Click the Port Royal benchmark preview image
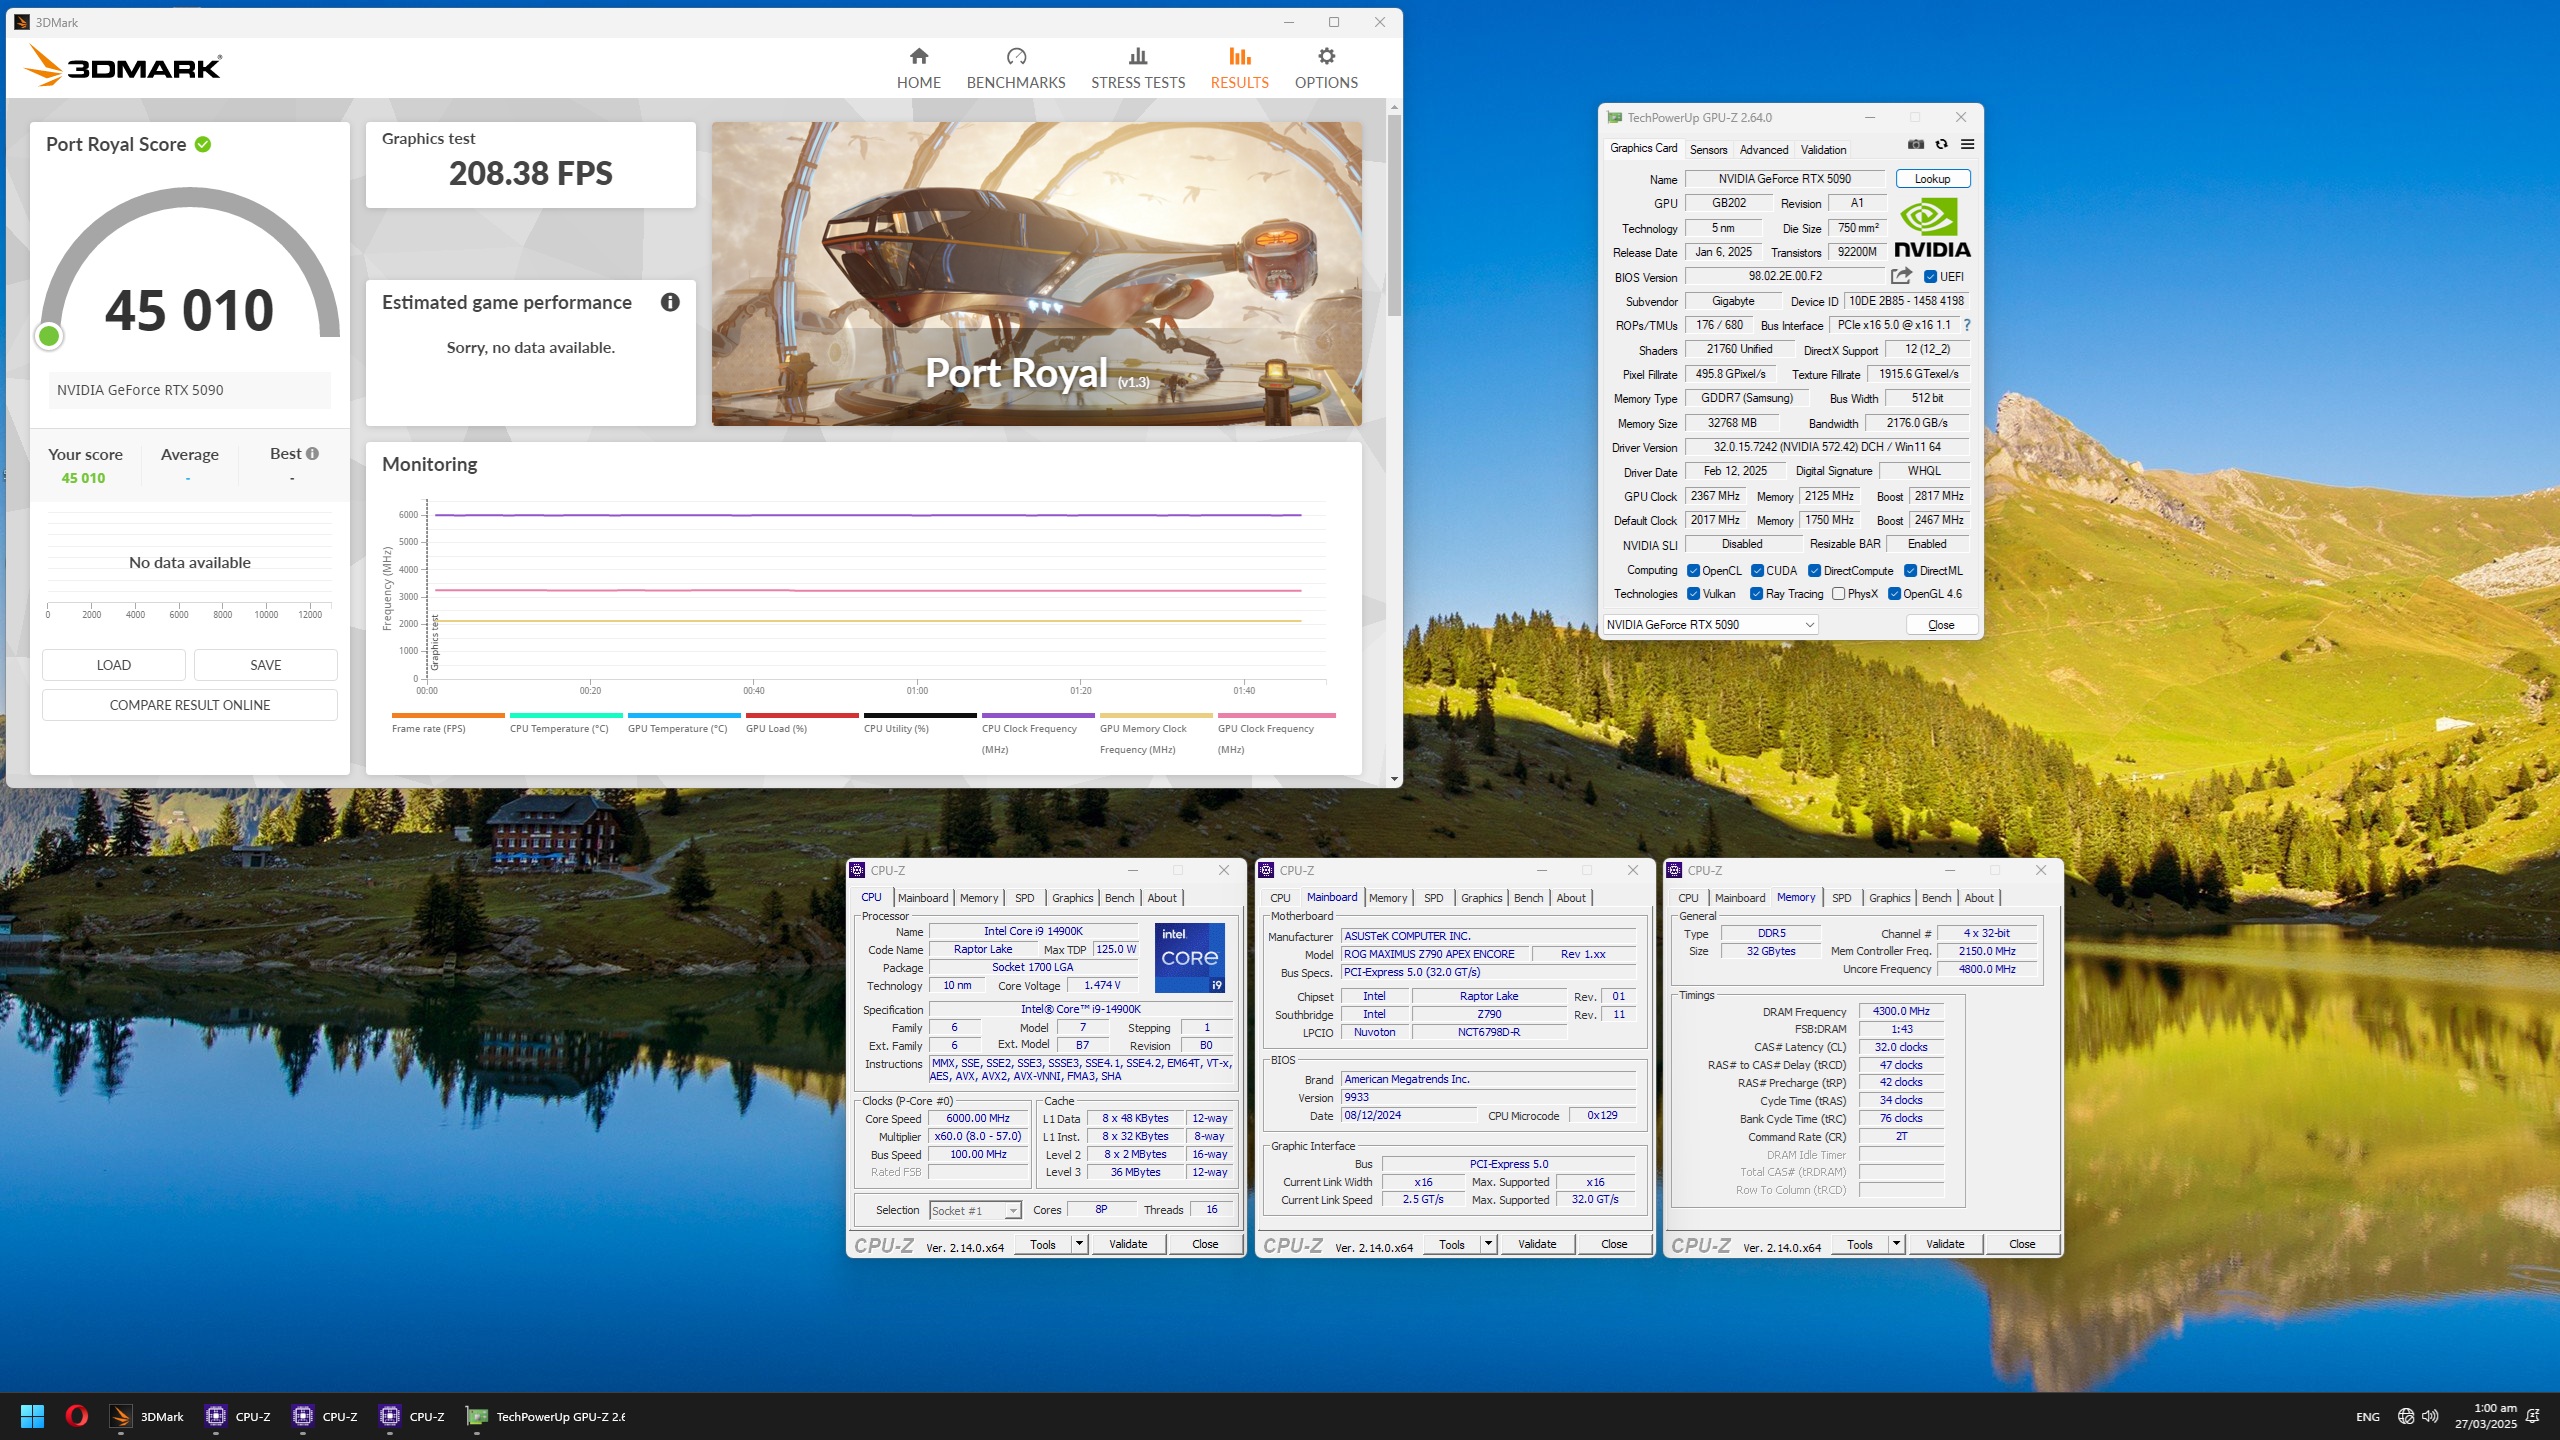 click(1037, 274)
